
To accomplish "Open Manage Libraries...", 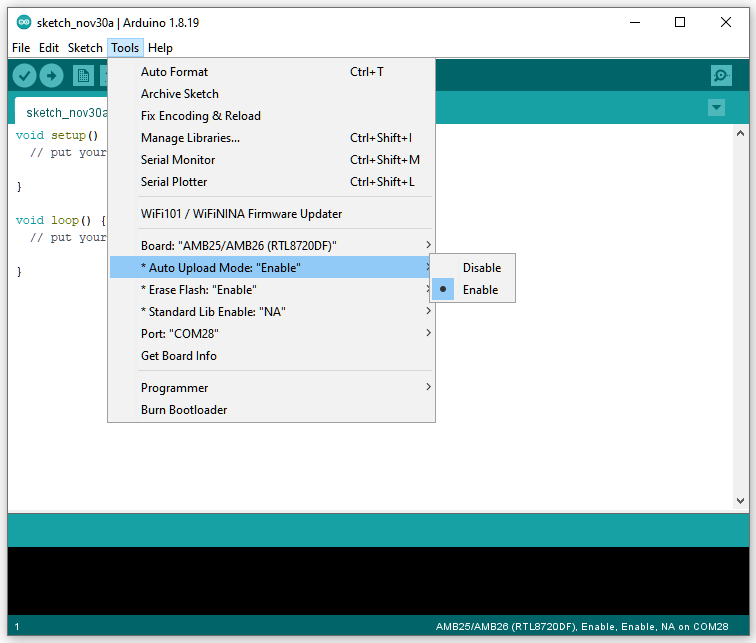I will click(x=272, y=138).
